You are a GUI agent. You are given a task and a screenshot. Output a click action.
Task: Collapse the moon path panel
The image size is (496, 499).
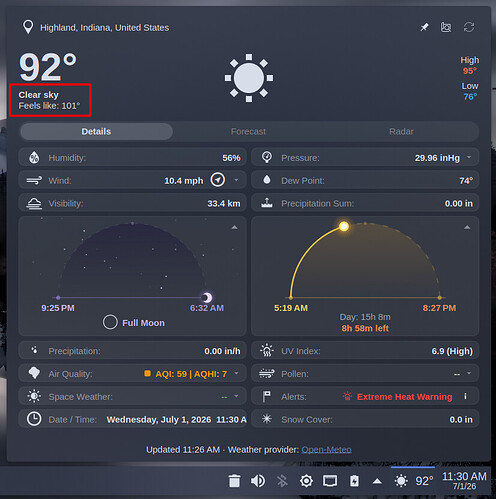coord(235,227)
